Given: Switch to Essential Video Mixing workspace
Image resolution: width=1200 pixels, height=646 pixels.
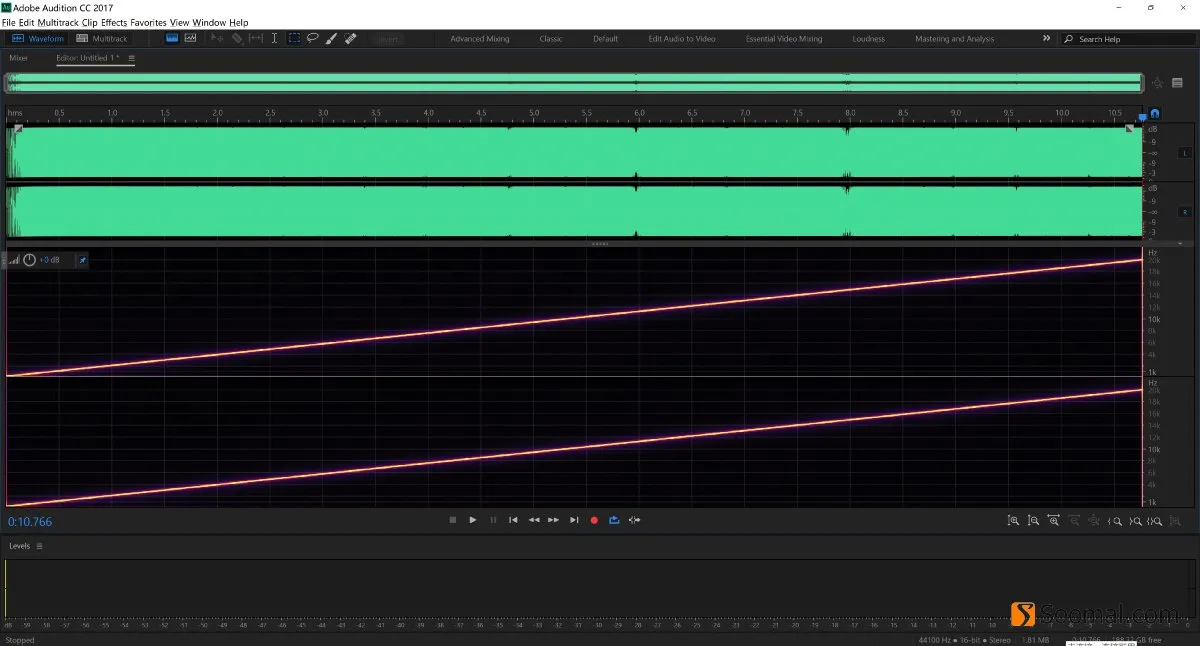Looking at the screenshot, I should [x=784, y=39].
